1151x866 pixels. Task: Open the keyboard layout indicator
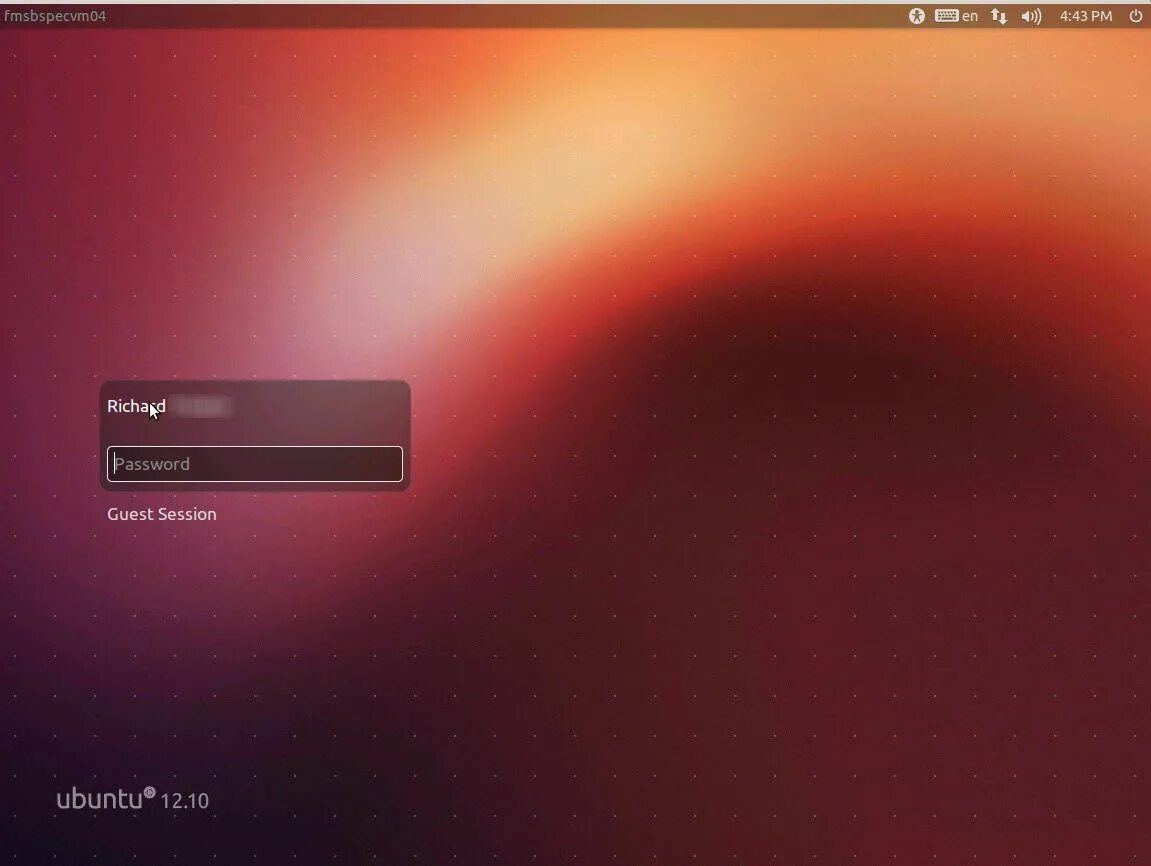coord(956,16)
